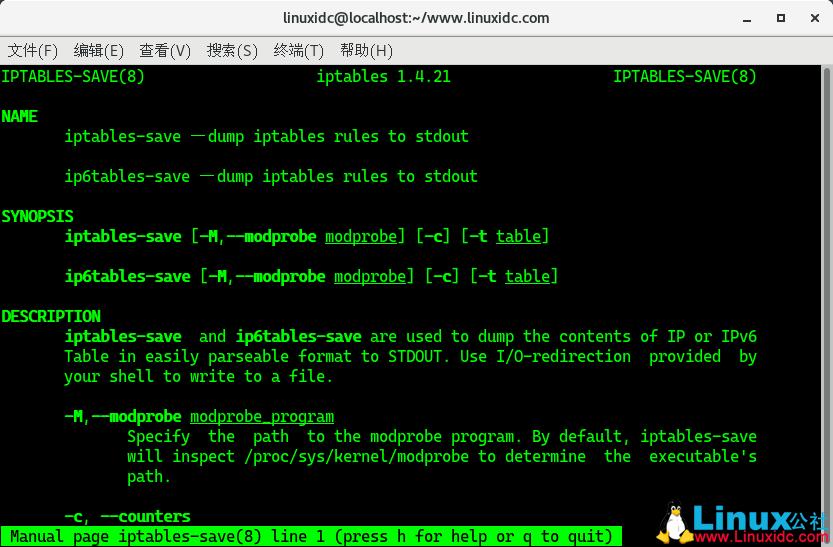Click underlined modprobe in iptables-save synopsis
Viewport: 833px width, 547px height.
click(x=361, y=236)
